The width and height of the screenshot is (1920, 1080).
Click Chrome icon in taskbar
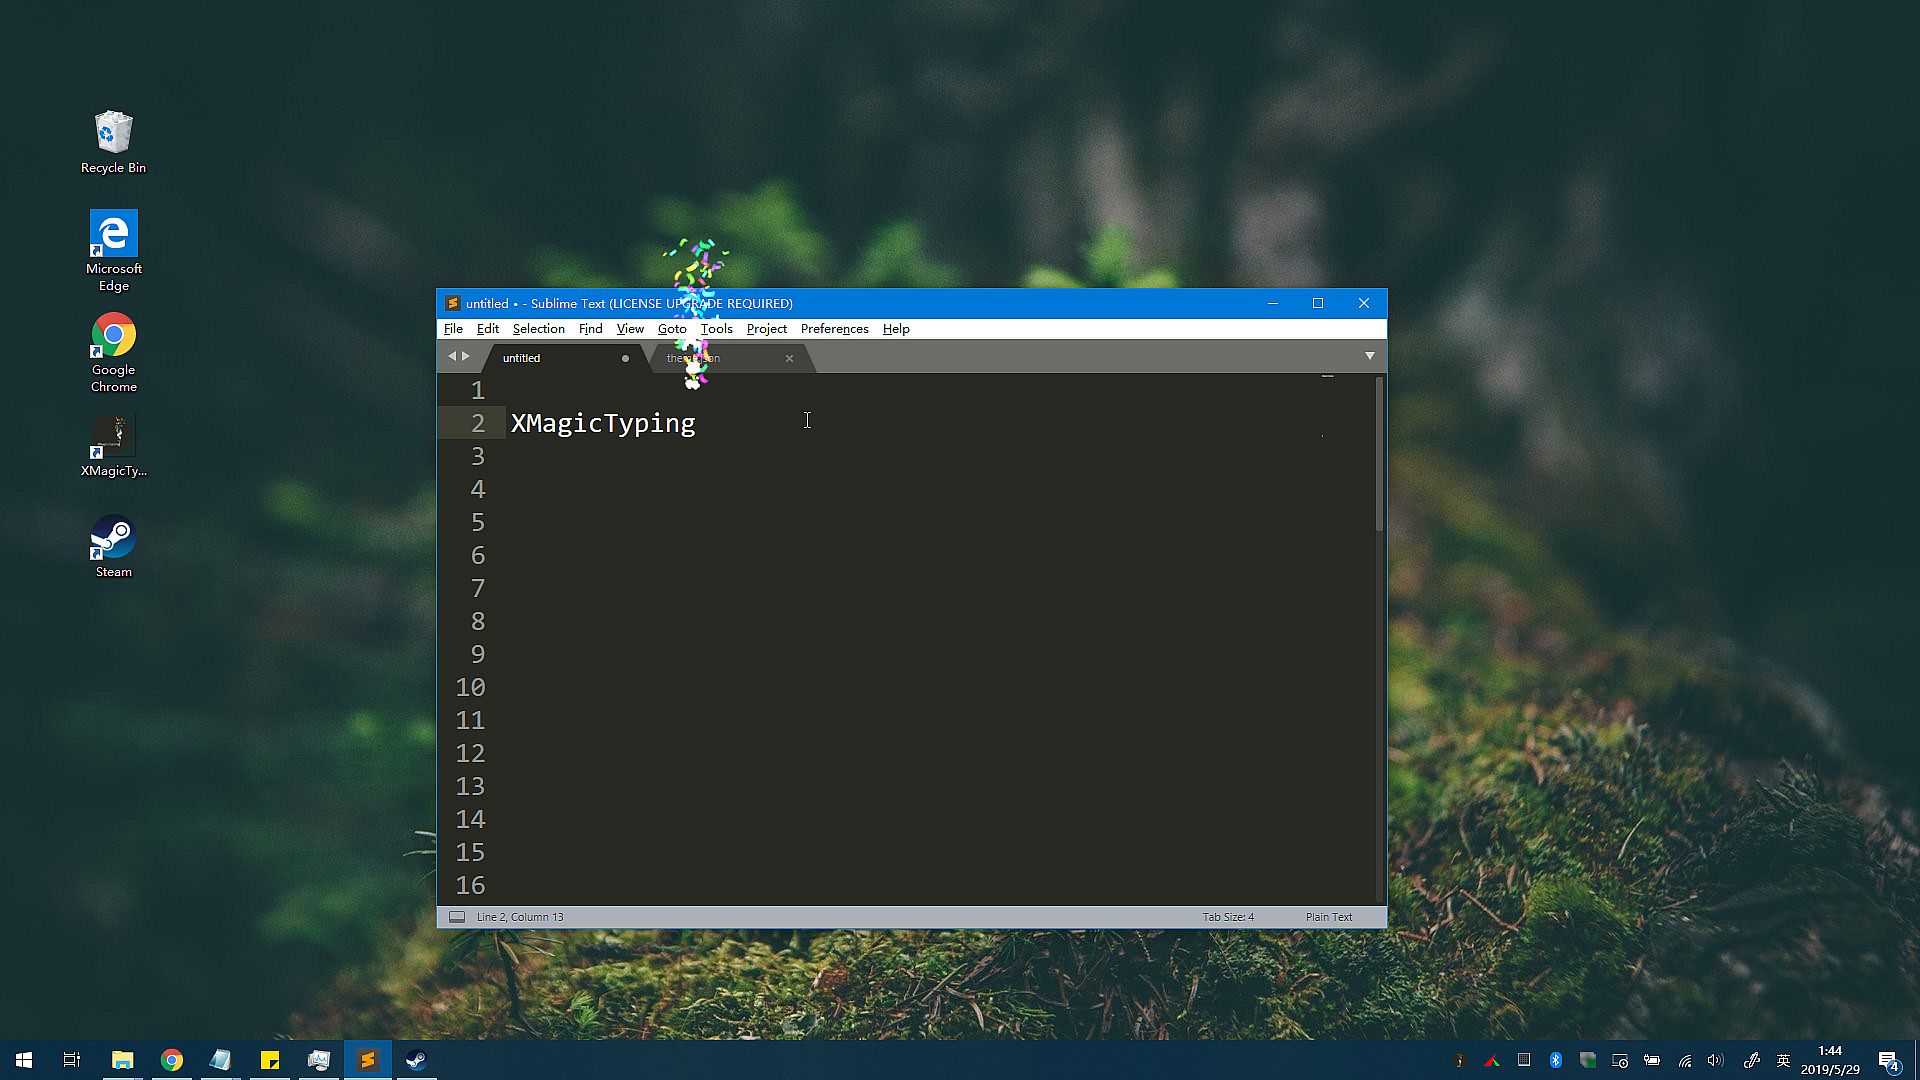coord(172,1060)
